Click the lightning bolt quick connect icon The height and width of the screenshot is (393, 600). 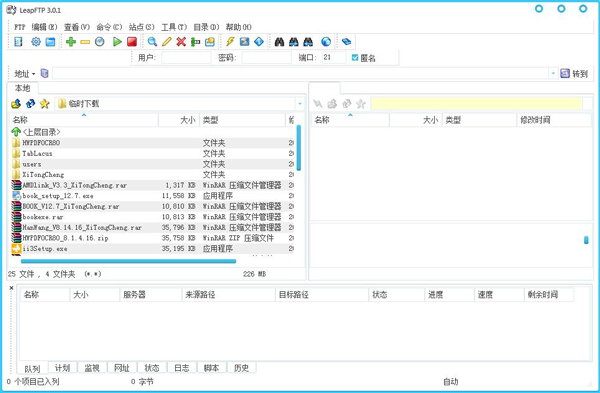coord(230,42)
